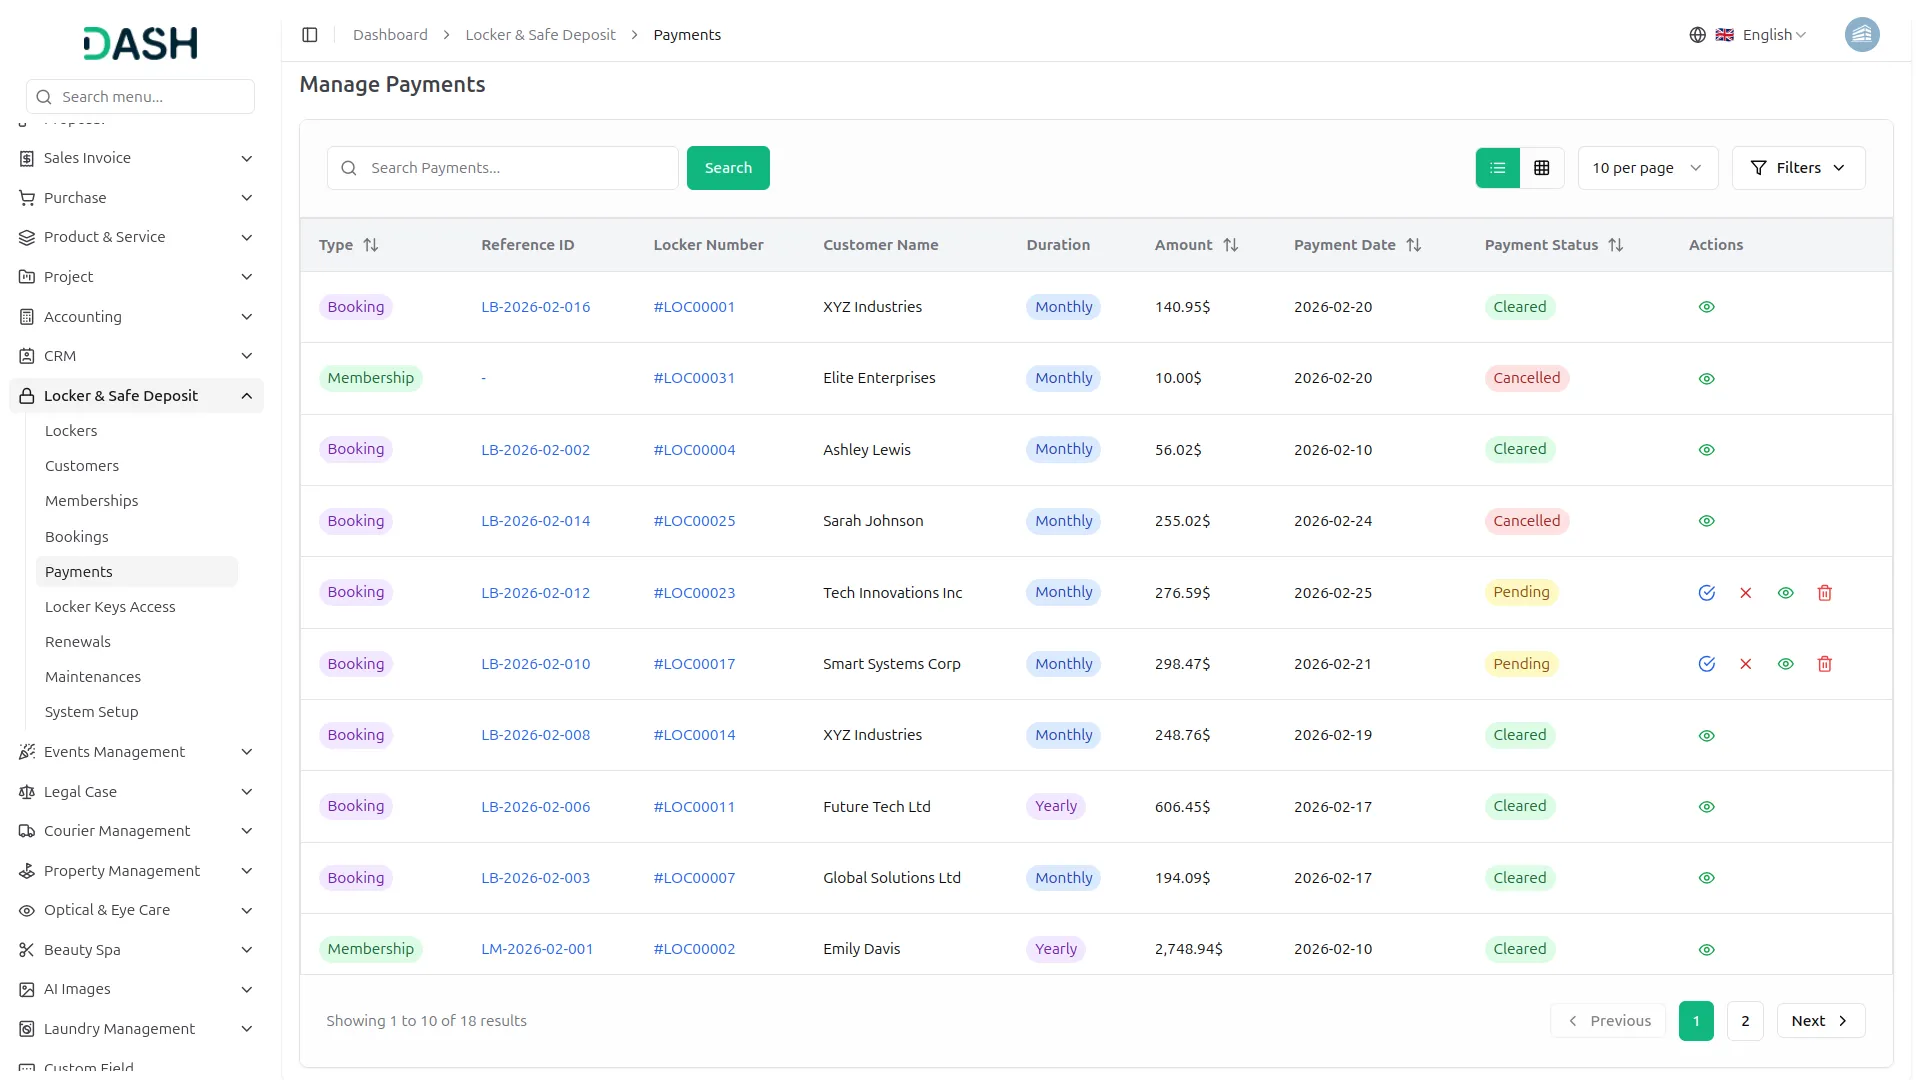
Task: Reject the pending payment for Smart Systems Corp
Action: 1746,663
